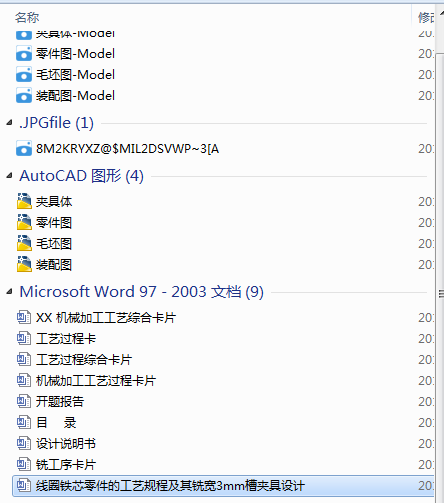444x503 pixels.
Task: Select the file 零件图-Model
Action: coord(75,54)
